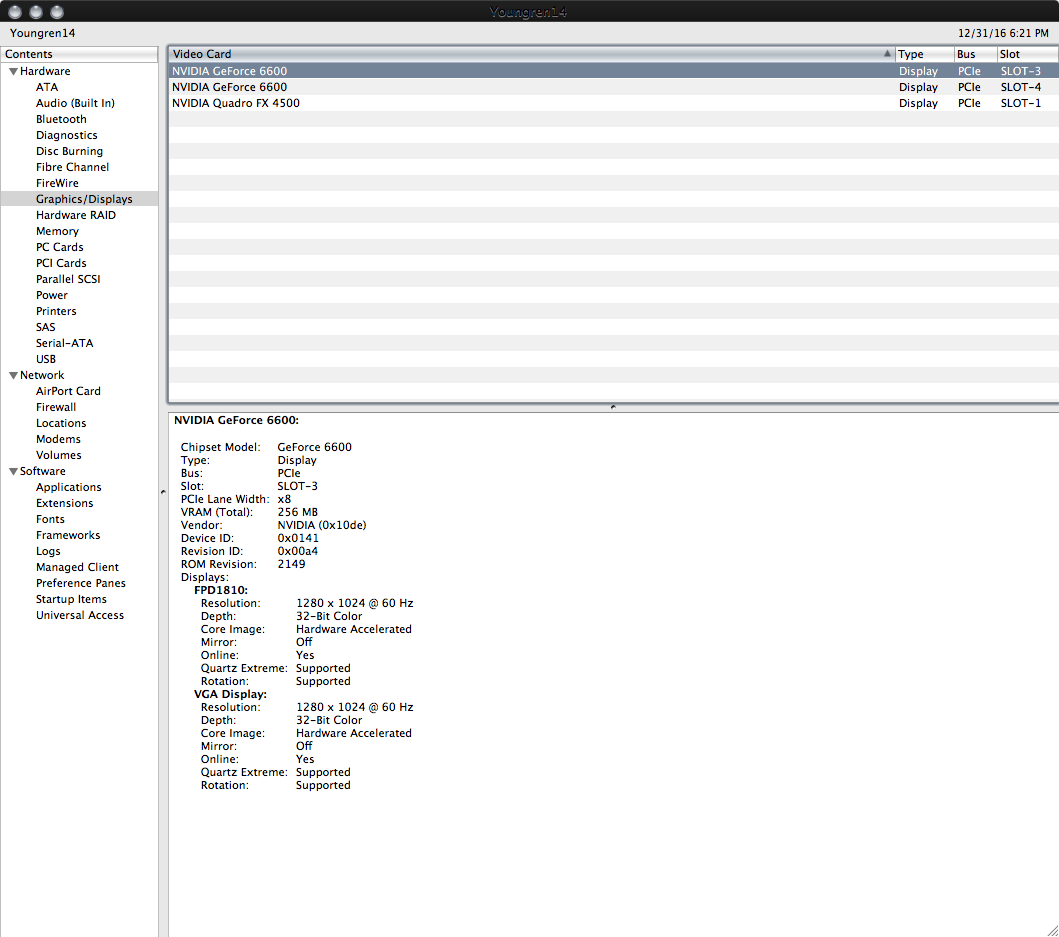1059x937 pixels.
Task: Select the GeForce 6600 row in SLOT-3
Action: (613, 71)
